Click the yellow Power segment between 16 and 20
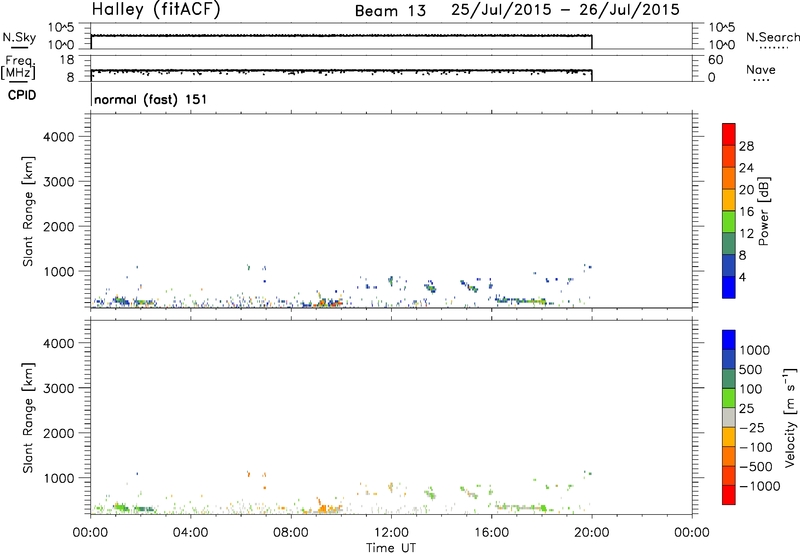Image resolution: width=800 pixels, height=554 pixels. click(729, 199)
